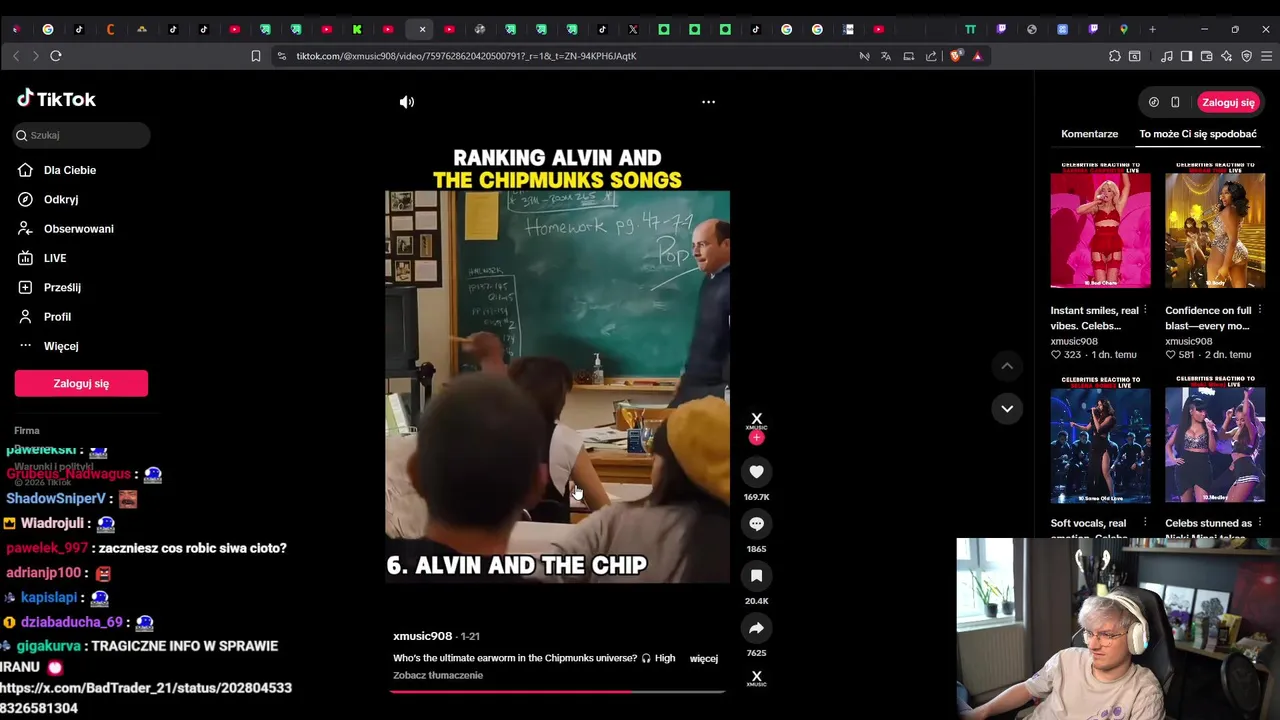Bookmark this page in the address bar
Image resolution: width=1280 pixels, height=720 pixels.
pos(256,56)
